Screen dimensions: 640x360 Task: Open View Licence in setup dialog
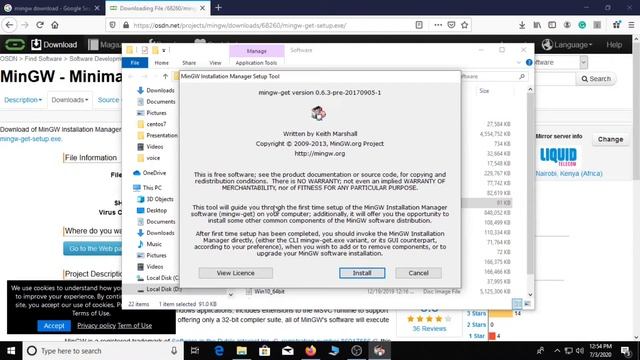(x=236, y=273)
